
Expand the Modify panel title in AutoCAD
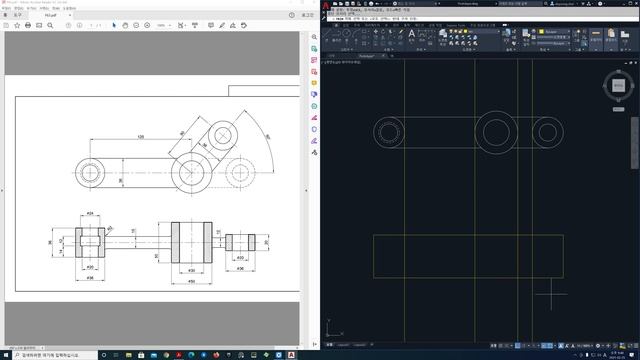point(388,50)
